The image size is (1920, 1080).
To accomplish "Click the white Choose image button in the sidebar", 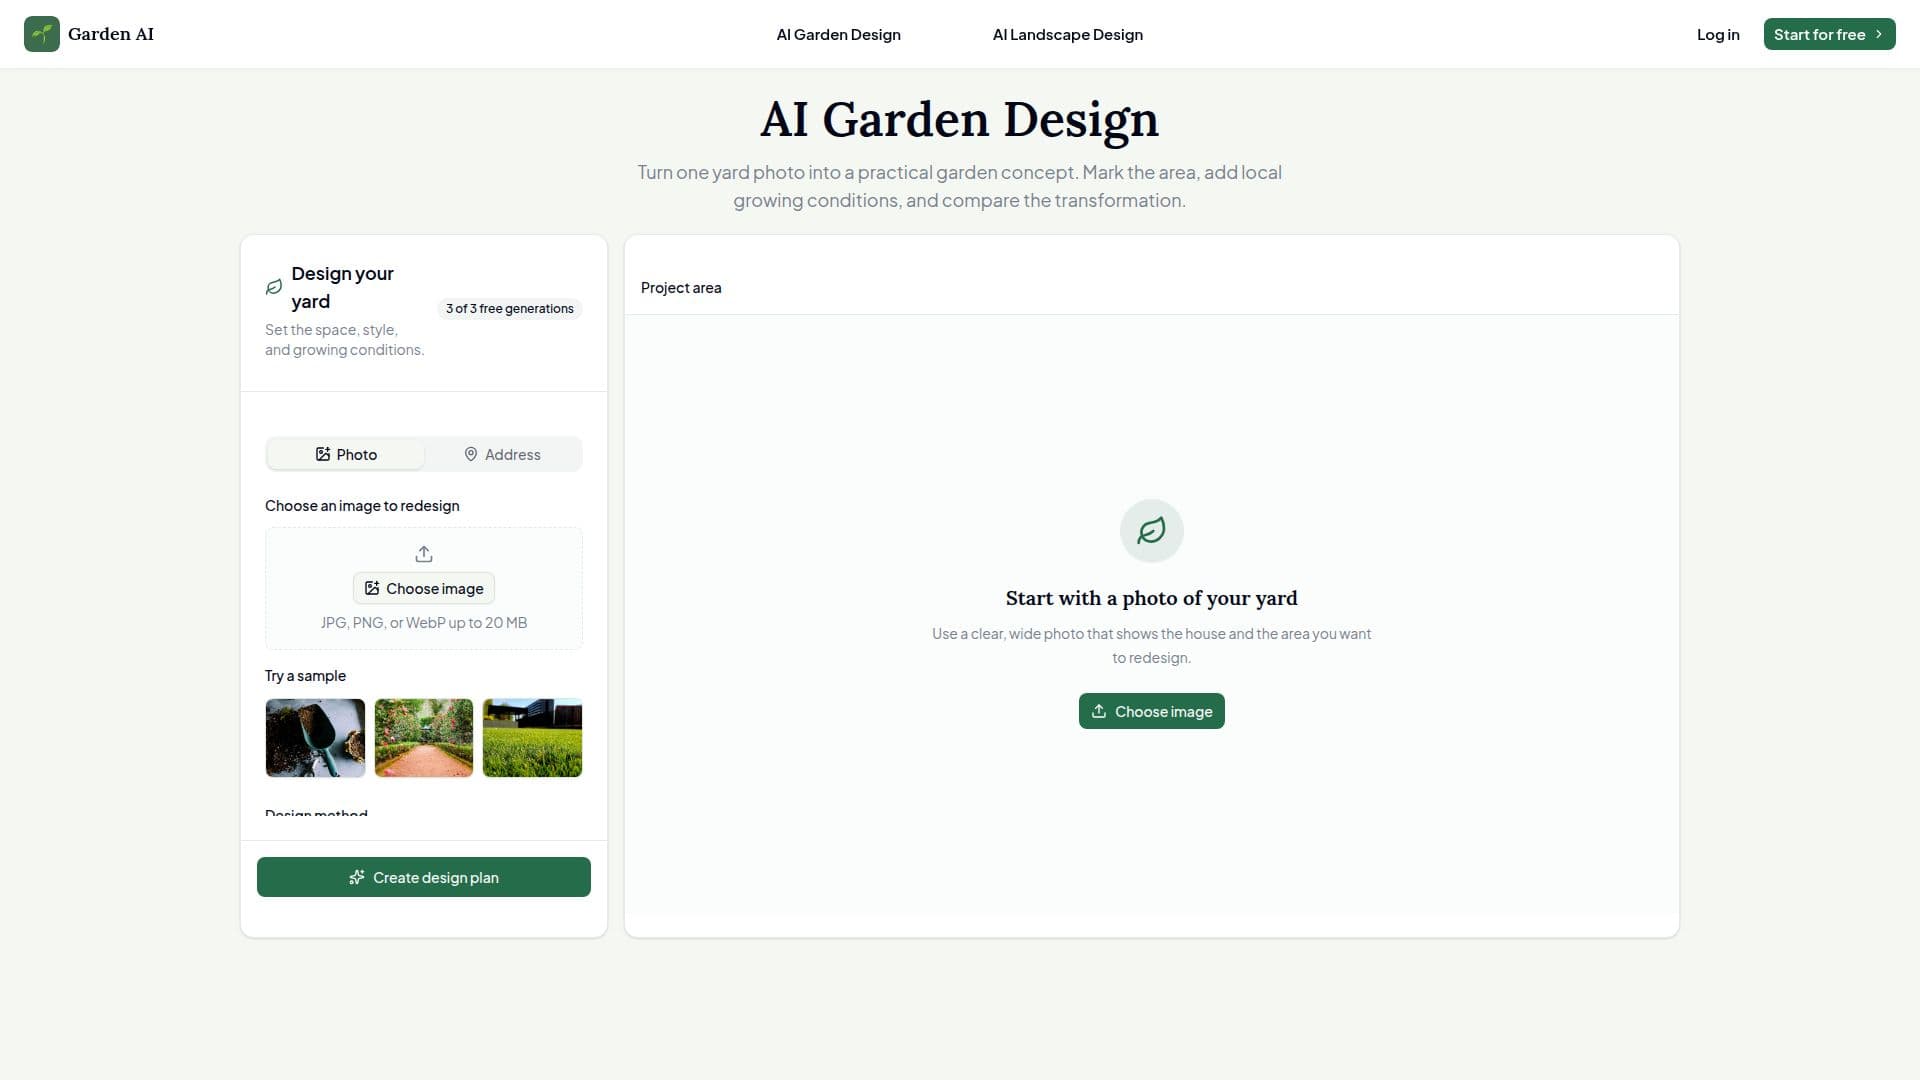I will click(x=424, y=588).
